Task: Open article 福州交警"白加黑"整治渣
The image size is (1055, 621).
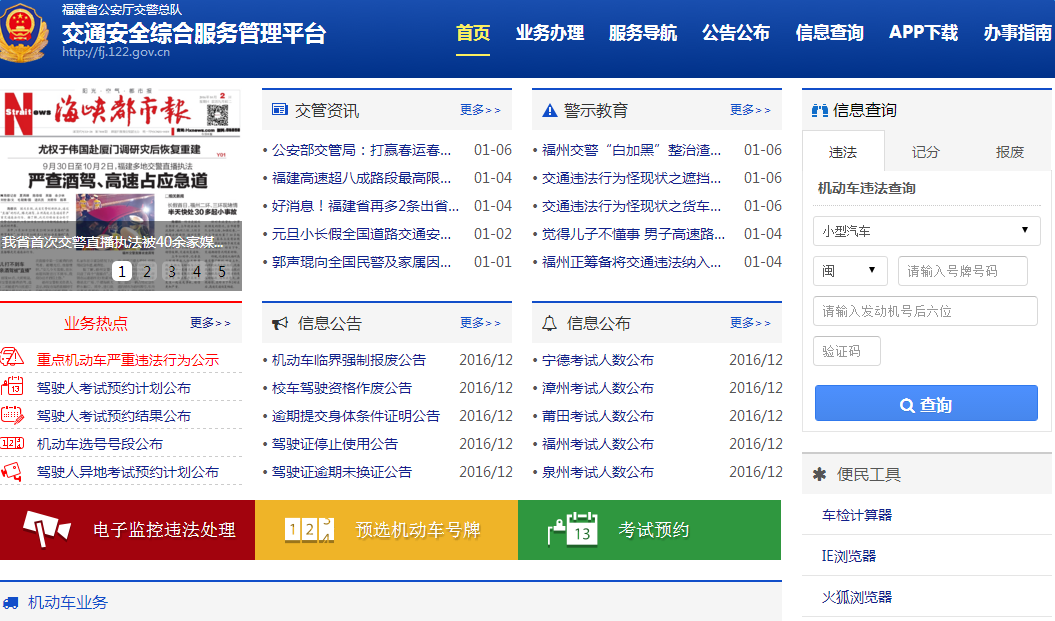Action: [x=631, y=150]
